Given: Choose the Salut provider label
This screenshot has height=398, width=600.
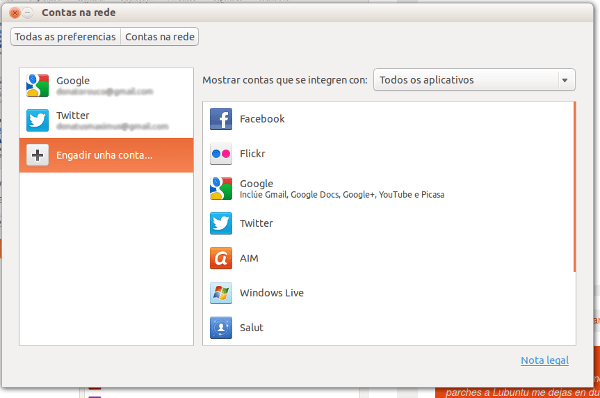Looking at the screenshot, I should click(251, 328).
